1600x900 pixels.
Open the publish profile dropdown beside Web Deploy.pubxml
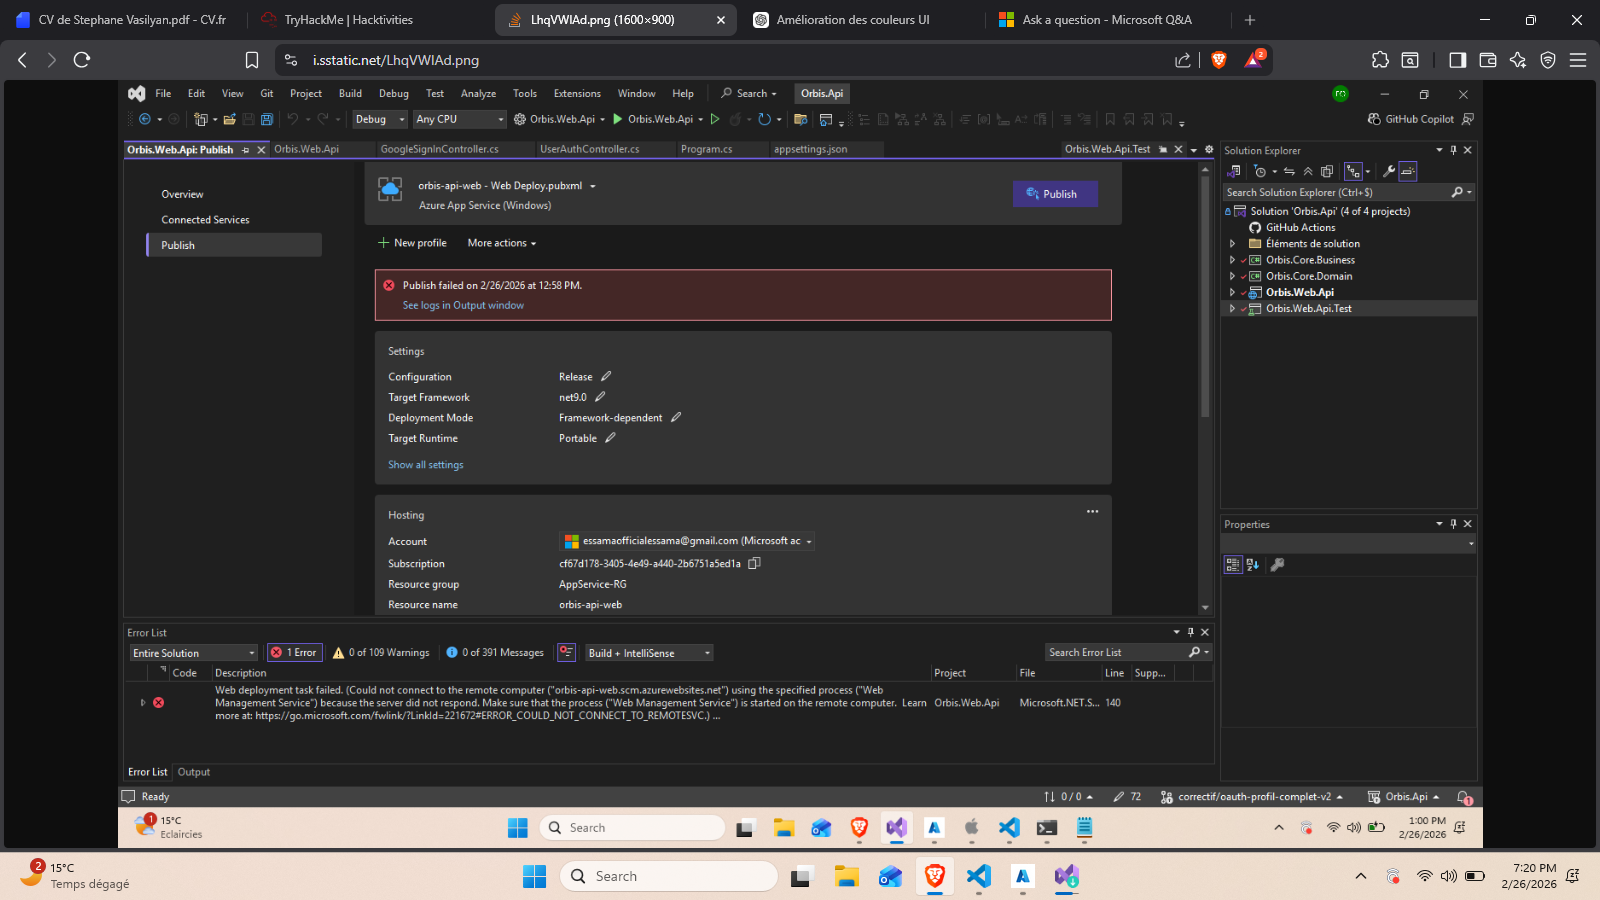(x=593, y=186)
